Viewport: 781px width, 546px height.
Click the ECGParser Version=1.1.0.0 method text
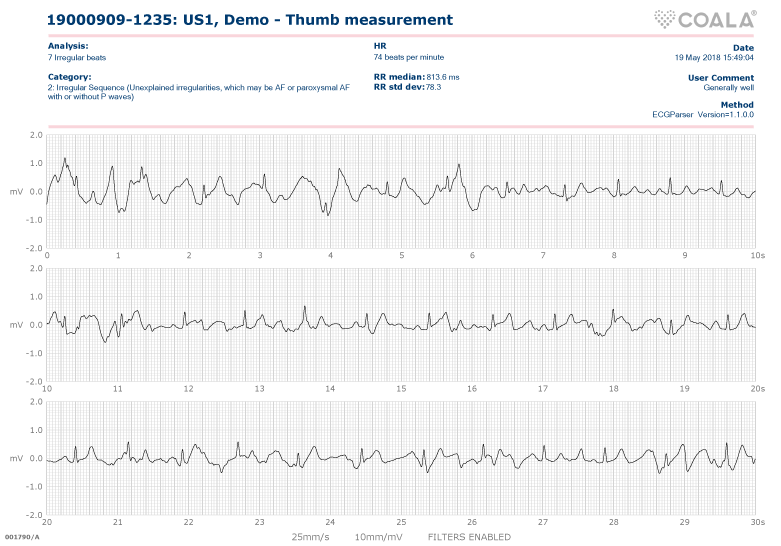(703, 114)
